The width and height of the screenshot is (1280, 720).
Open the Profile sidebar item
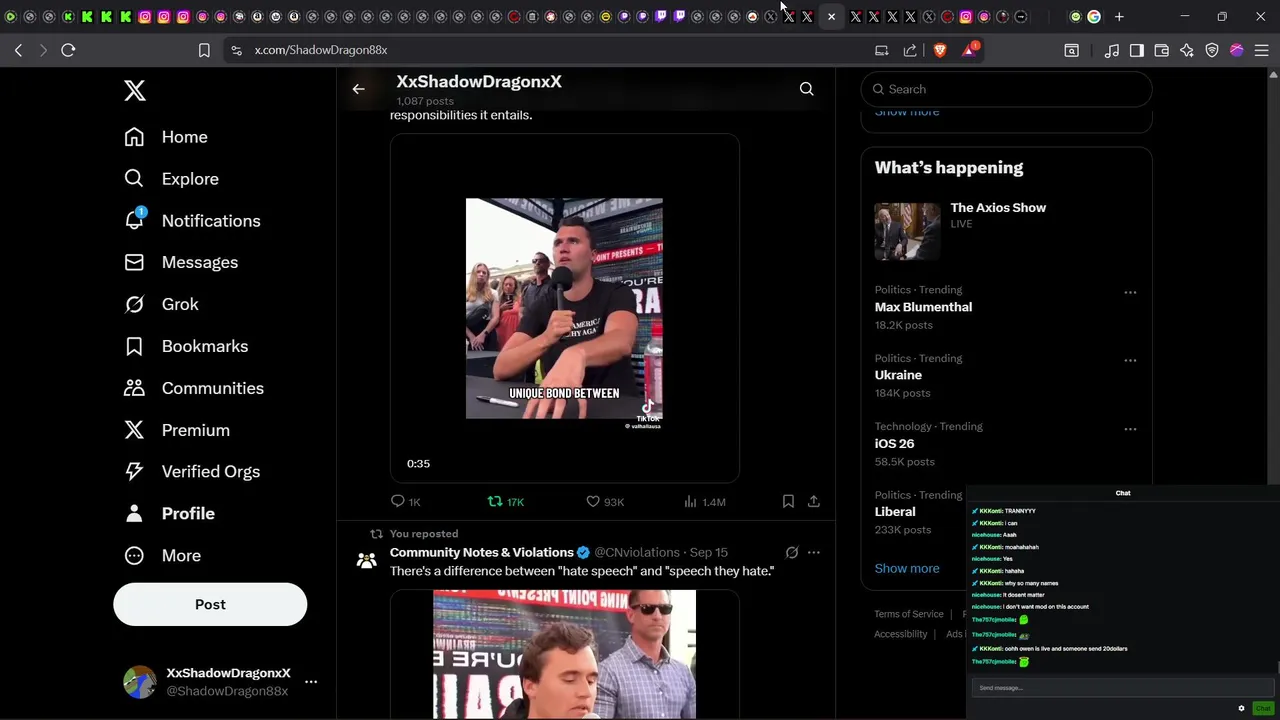click(x=169, y=513)
